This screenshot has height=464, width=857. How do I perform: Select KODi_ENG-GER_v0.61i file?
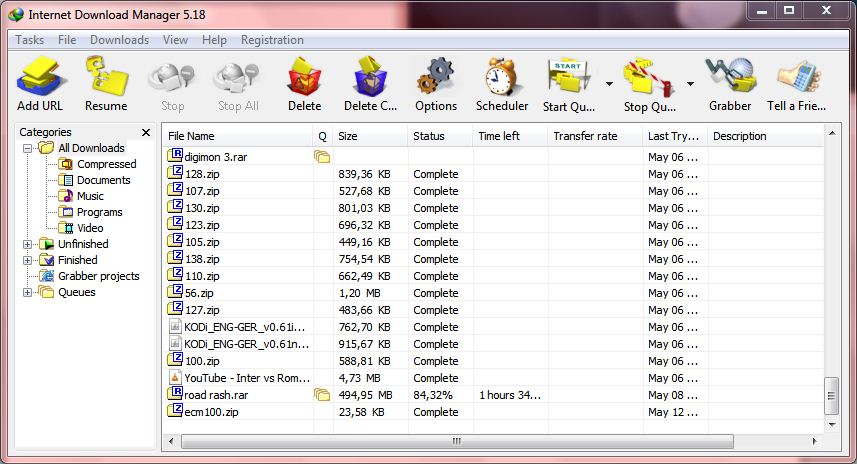(245, 327)
